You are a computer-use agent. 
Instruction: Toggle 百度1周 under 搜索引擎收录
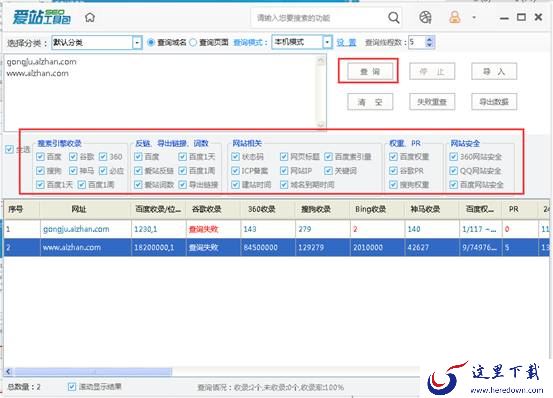pyautogui.click(x=82, y=184)
